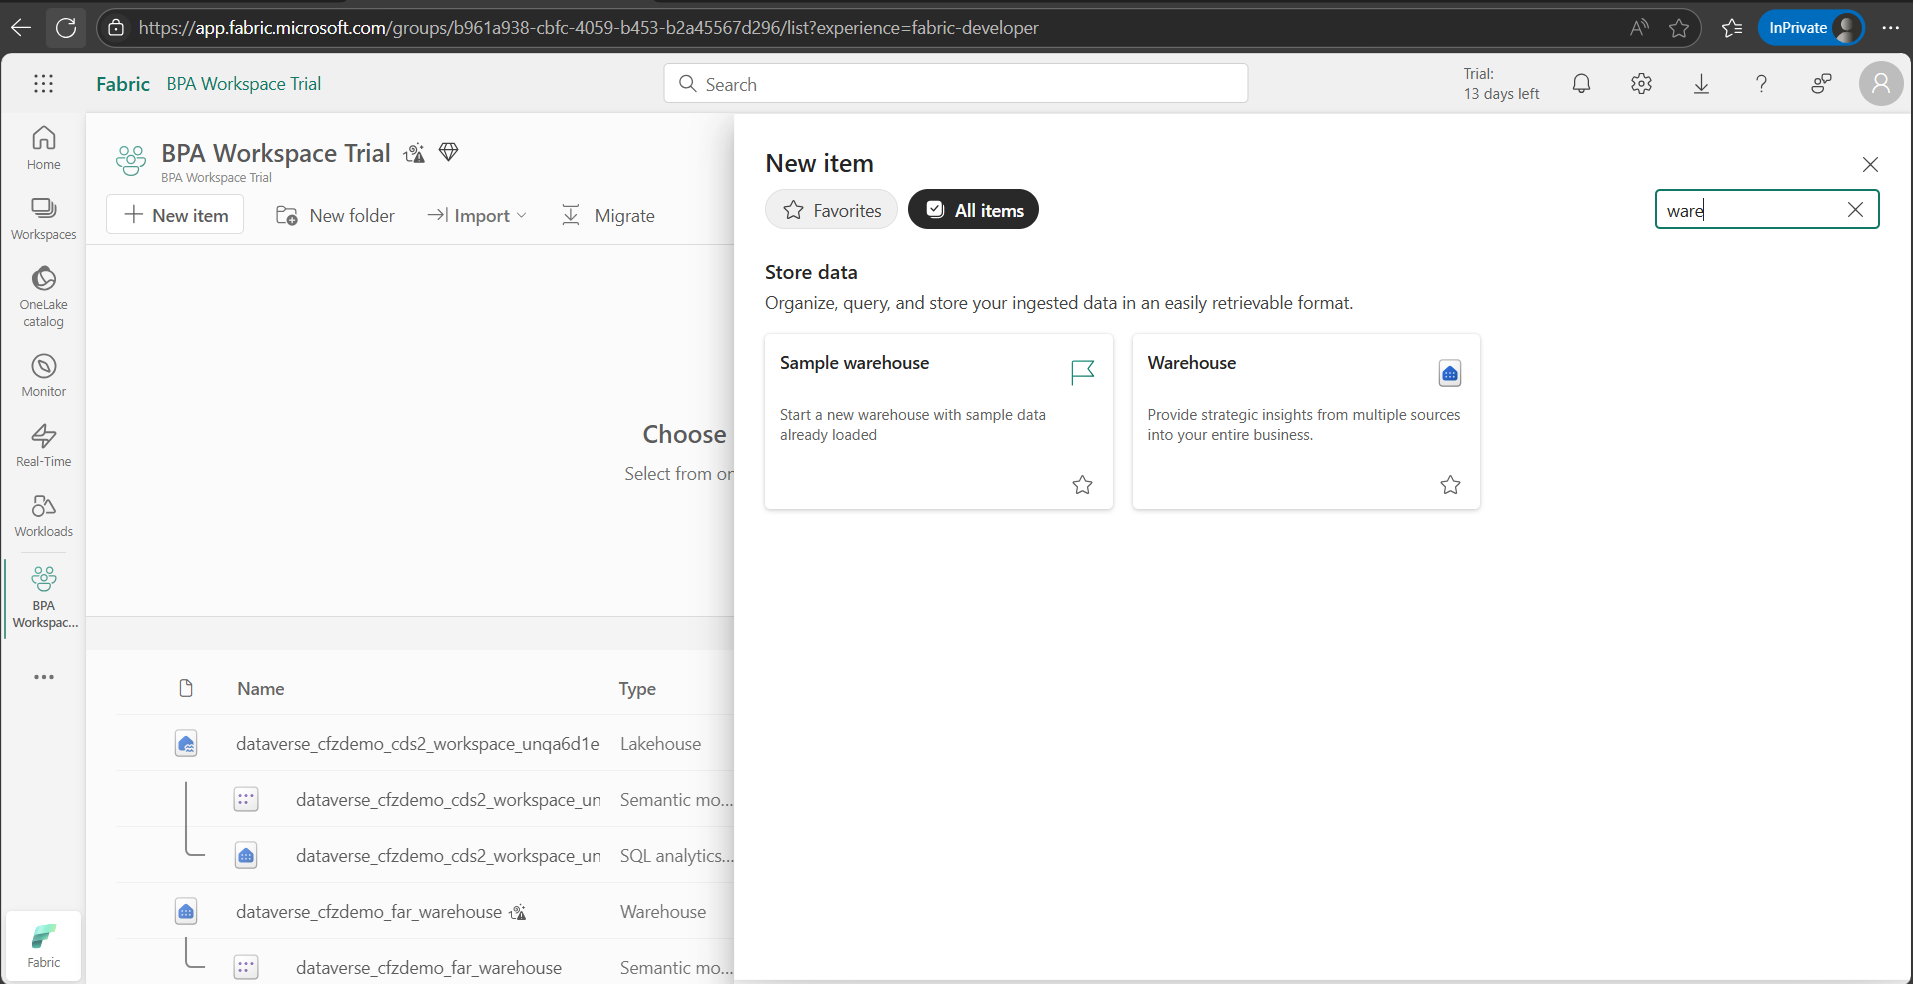The height and width of the screenshot is (984, 1913).
Task: Select the All items tab
Action: click(x=973, y=210)
